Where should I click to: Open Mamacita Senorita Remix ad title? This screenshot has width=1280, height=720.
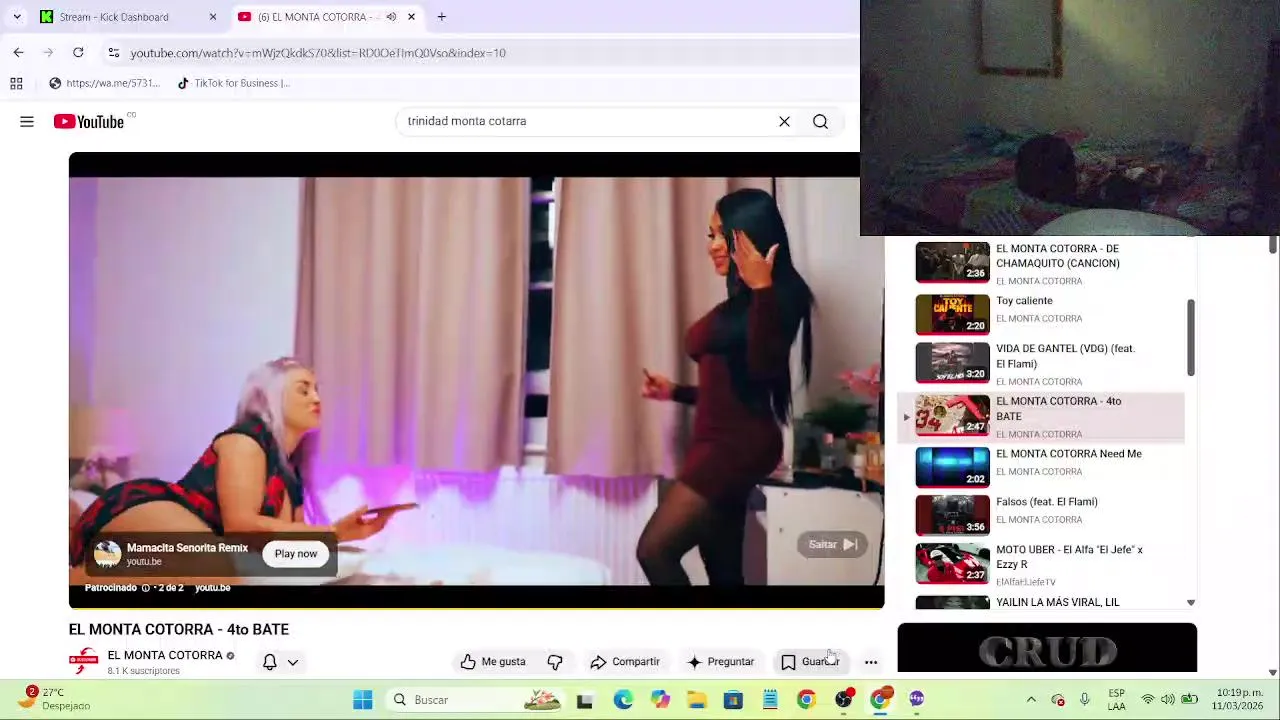tap(187, 548)
